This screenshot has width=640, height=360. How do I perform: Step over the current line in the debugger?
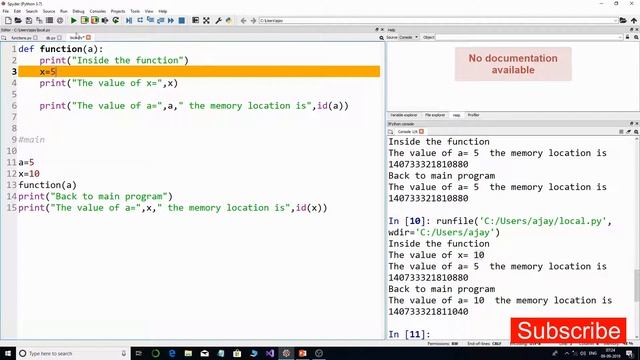[140, 20]
